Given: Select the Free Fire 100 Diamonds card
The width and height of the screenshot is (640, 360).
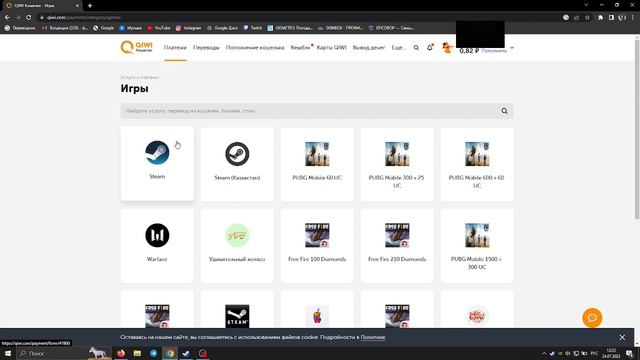Looking at the screenshot, I should coord(317,246).
